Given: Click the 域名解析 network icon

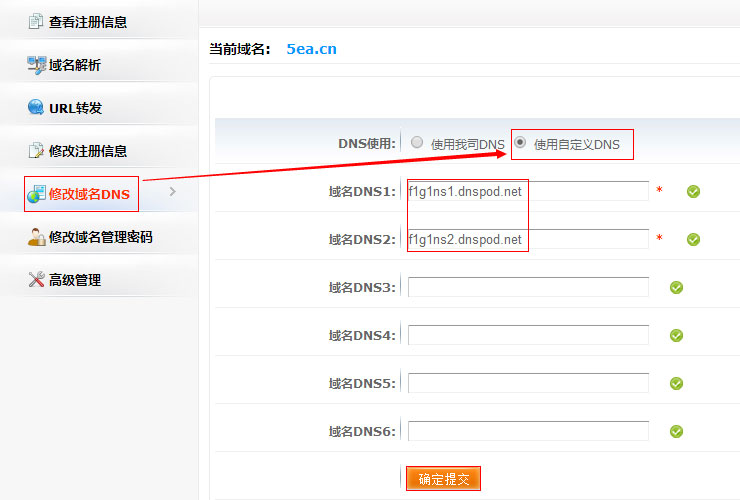Looking at the screenshot, I should click(36, 65).
